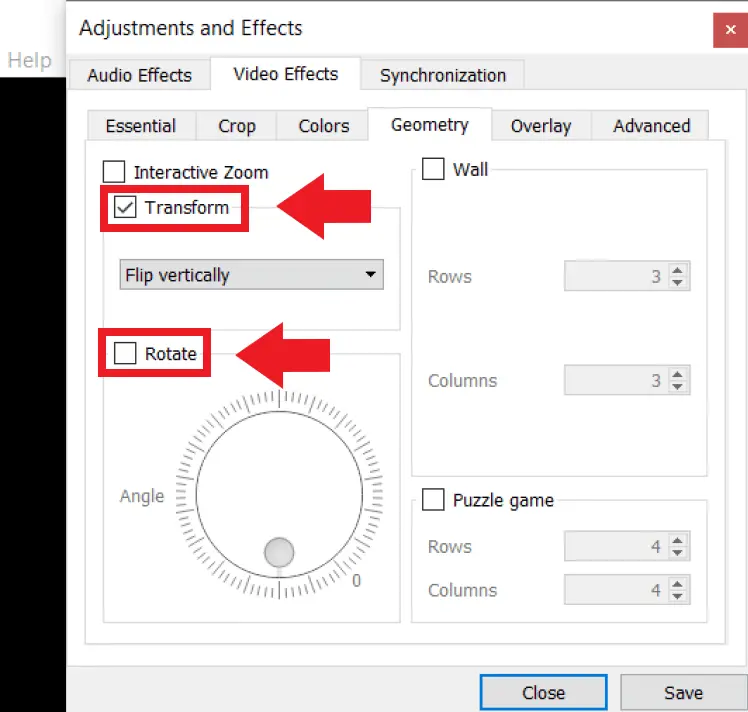Click the rotation Angle dial knob

click(x=279, y=552)
